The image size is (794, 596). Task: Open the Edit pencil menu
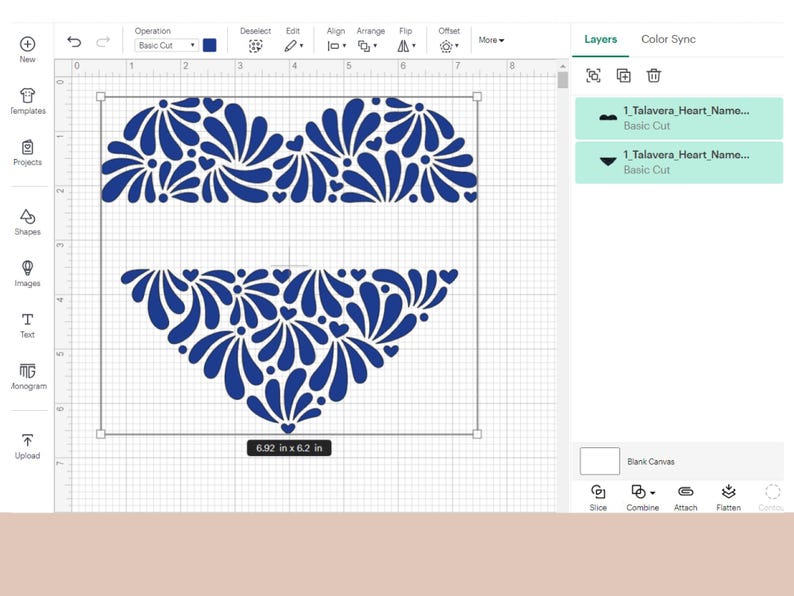(x=293, y=46)
